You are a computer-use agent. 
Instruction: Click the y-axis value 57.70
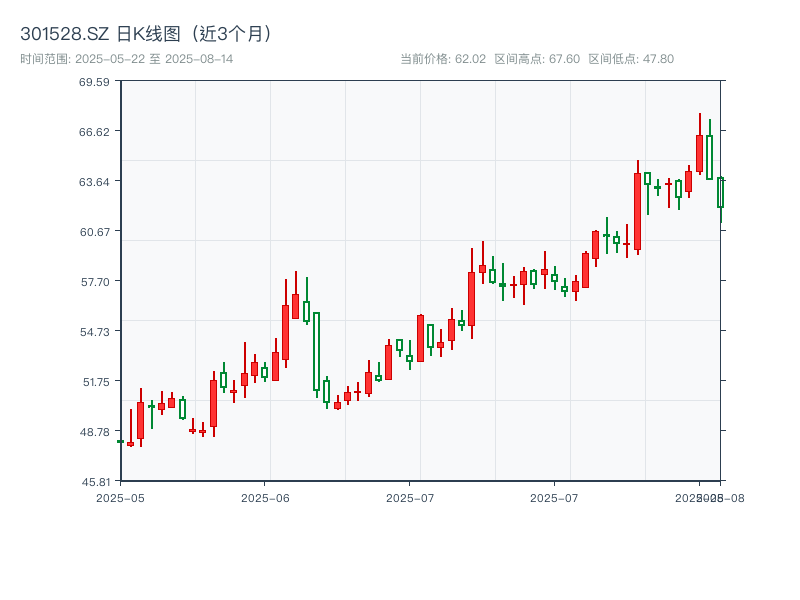click(x=94, y=283)
